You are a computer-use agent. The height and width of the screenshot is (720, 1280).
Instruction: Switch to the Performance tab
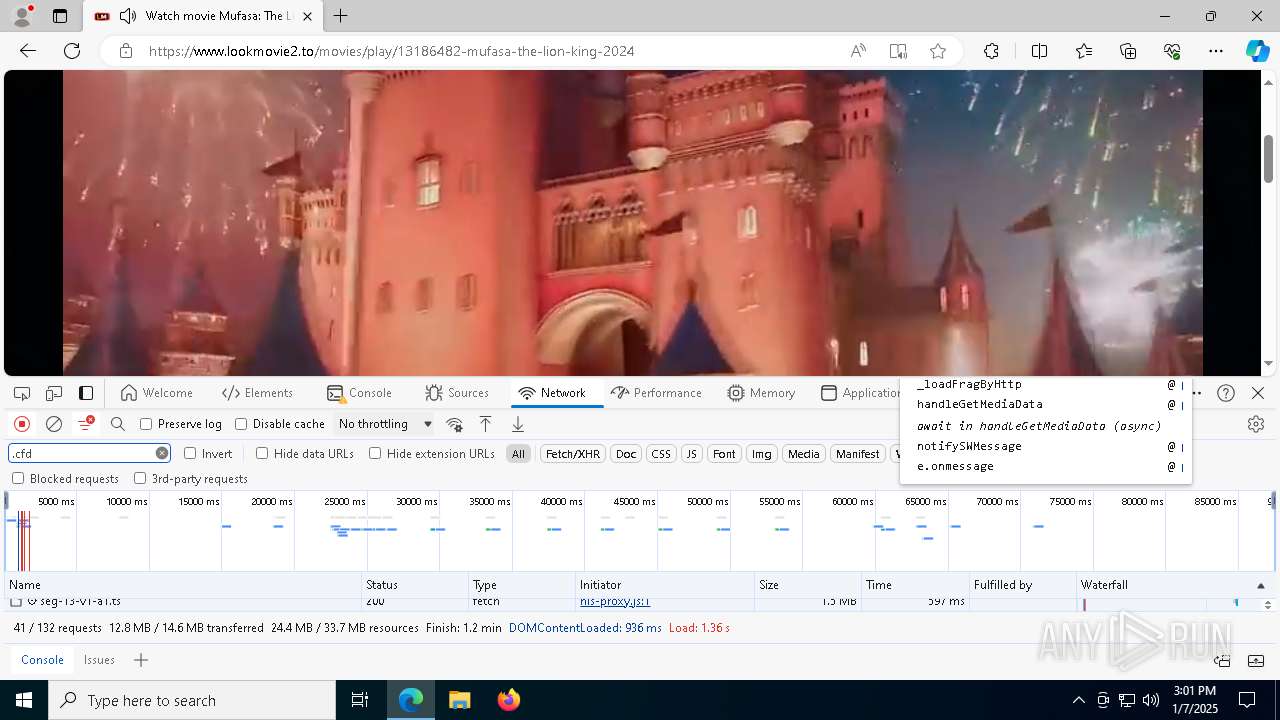[x=656, y=393]
